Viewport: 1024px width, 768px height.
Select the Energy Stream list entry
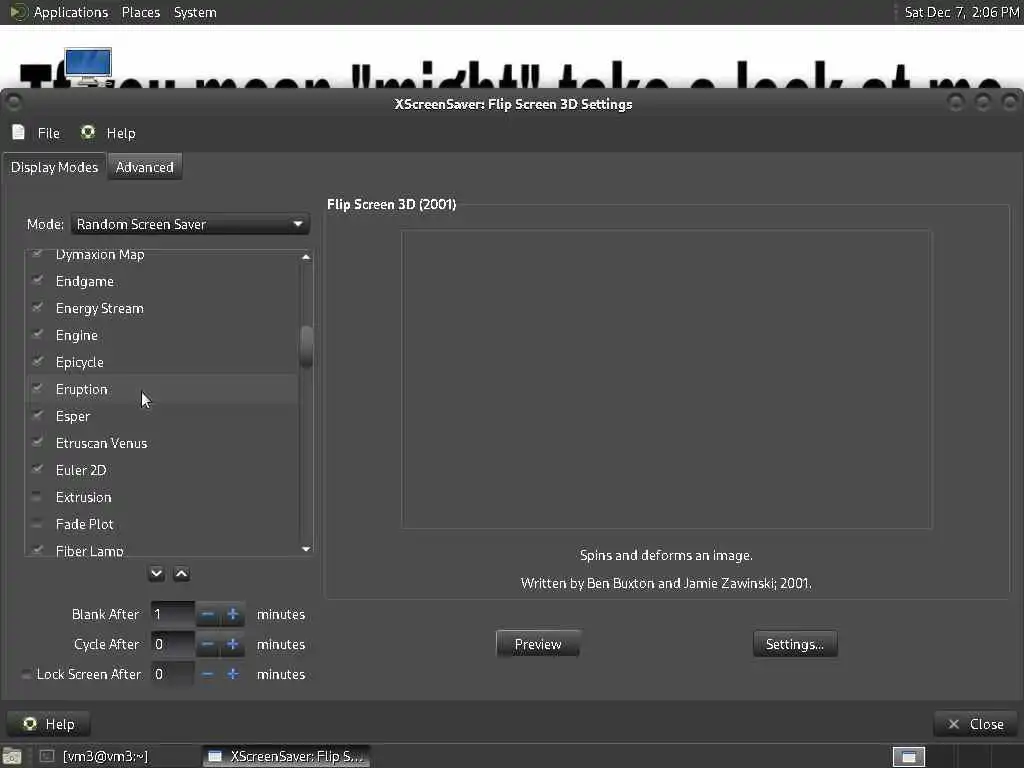coord(163,308)
